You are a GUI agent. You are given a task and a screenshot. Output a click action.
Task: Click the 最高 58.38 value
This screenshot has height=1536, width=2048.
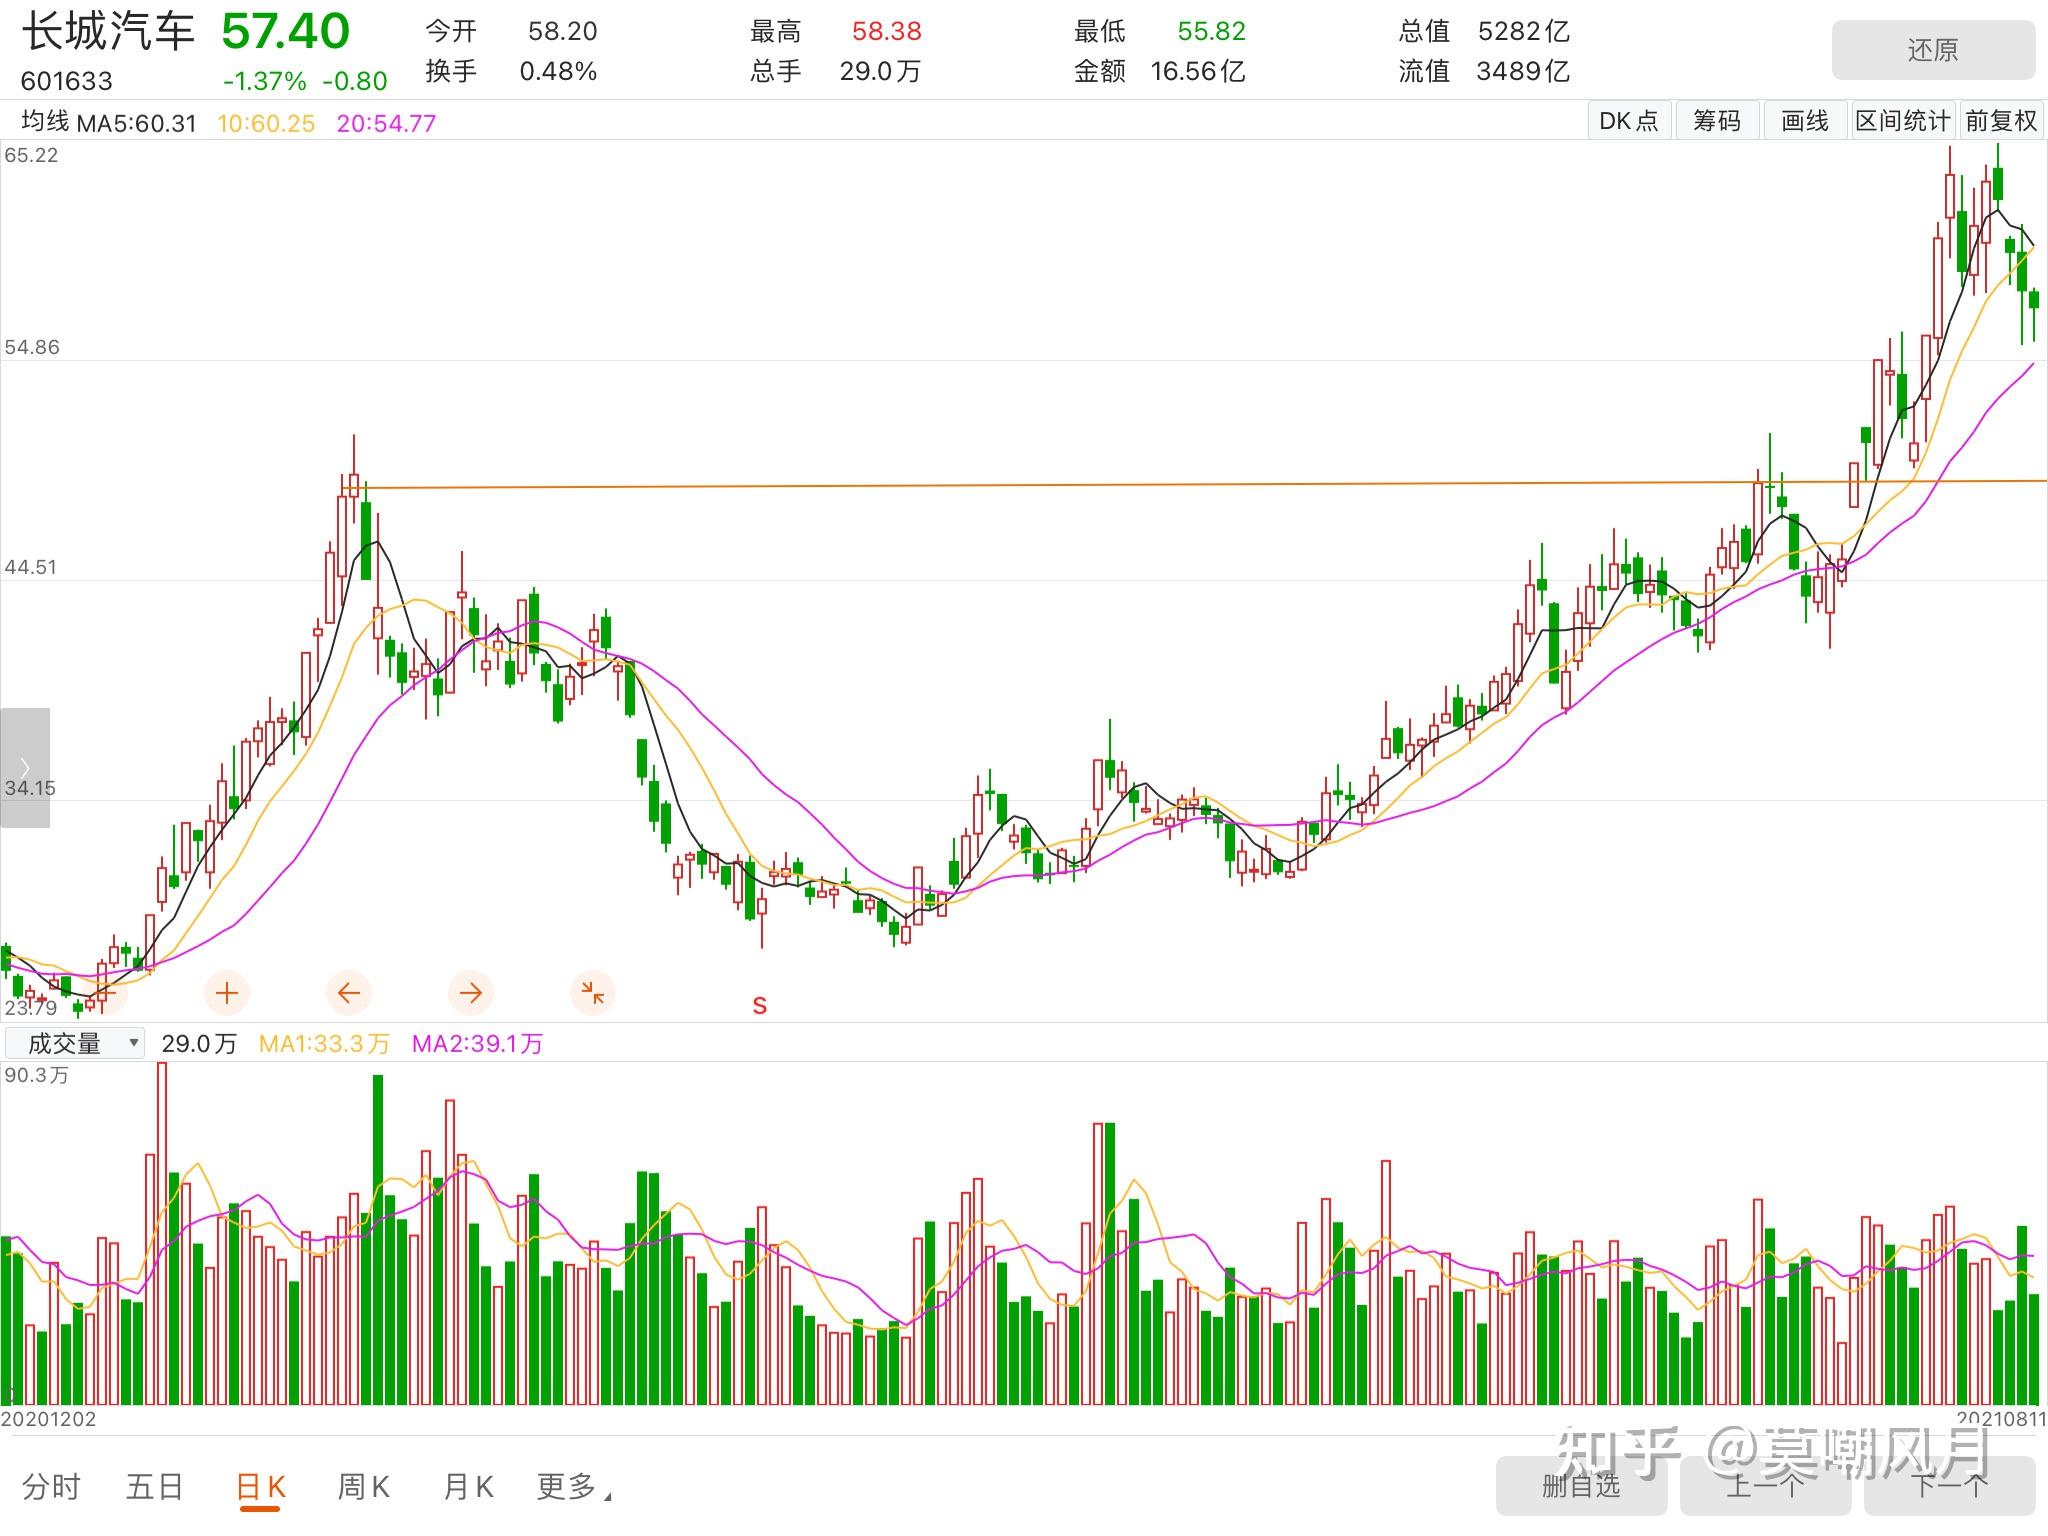tap(886, 31)
